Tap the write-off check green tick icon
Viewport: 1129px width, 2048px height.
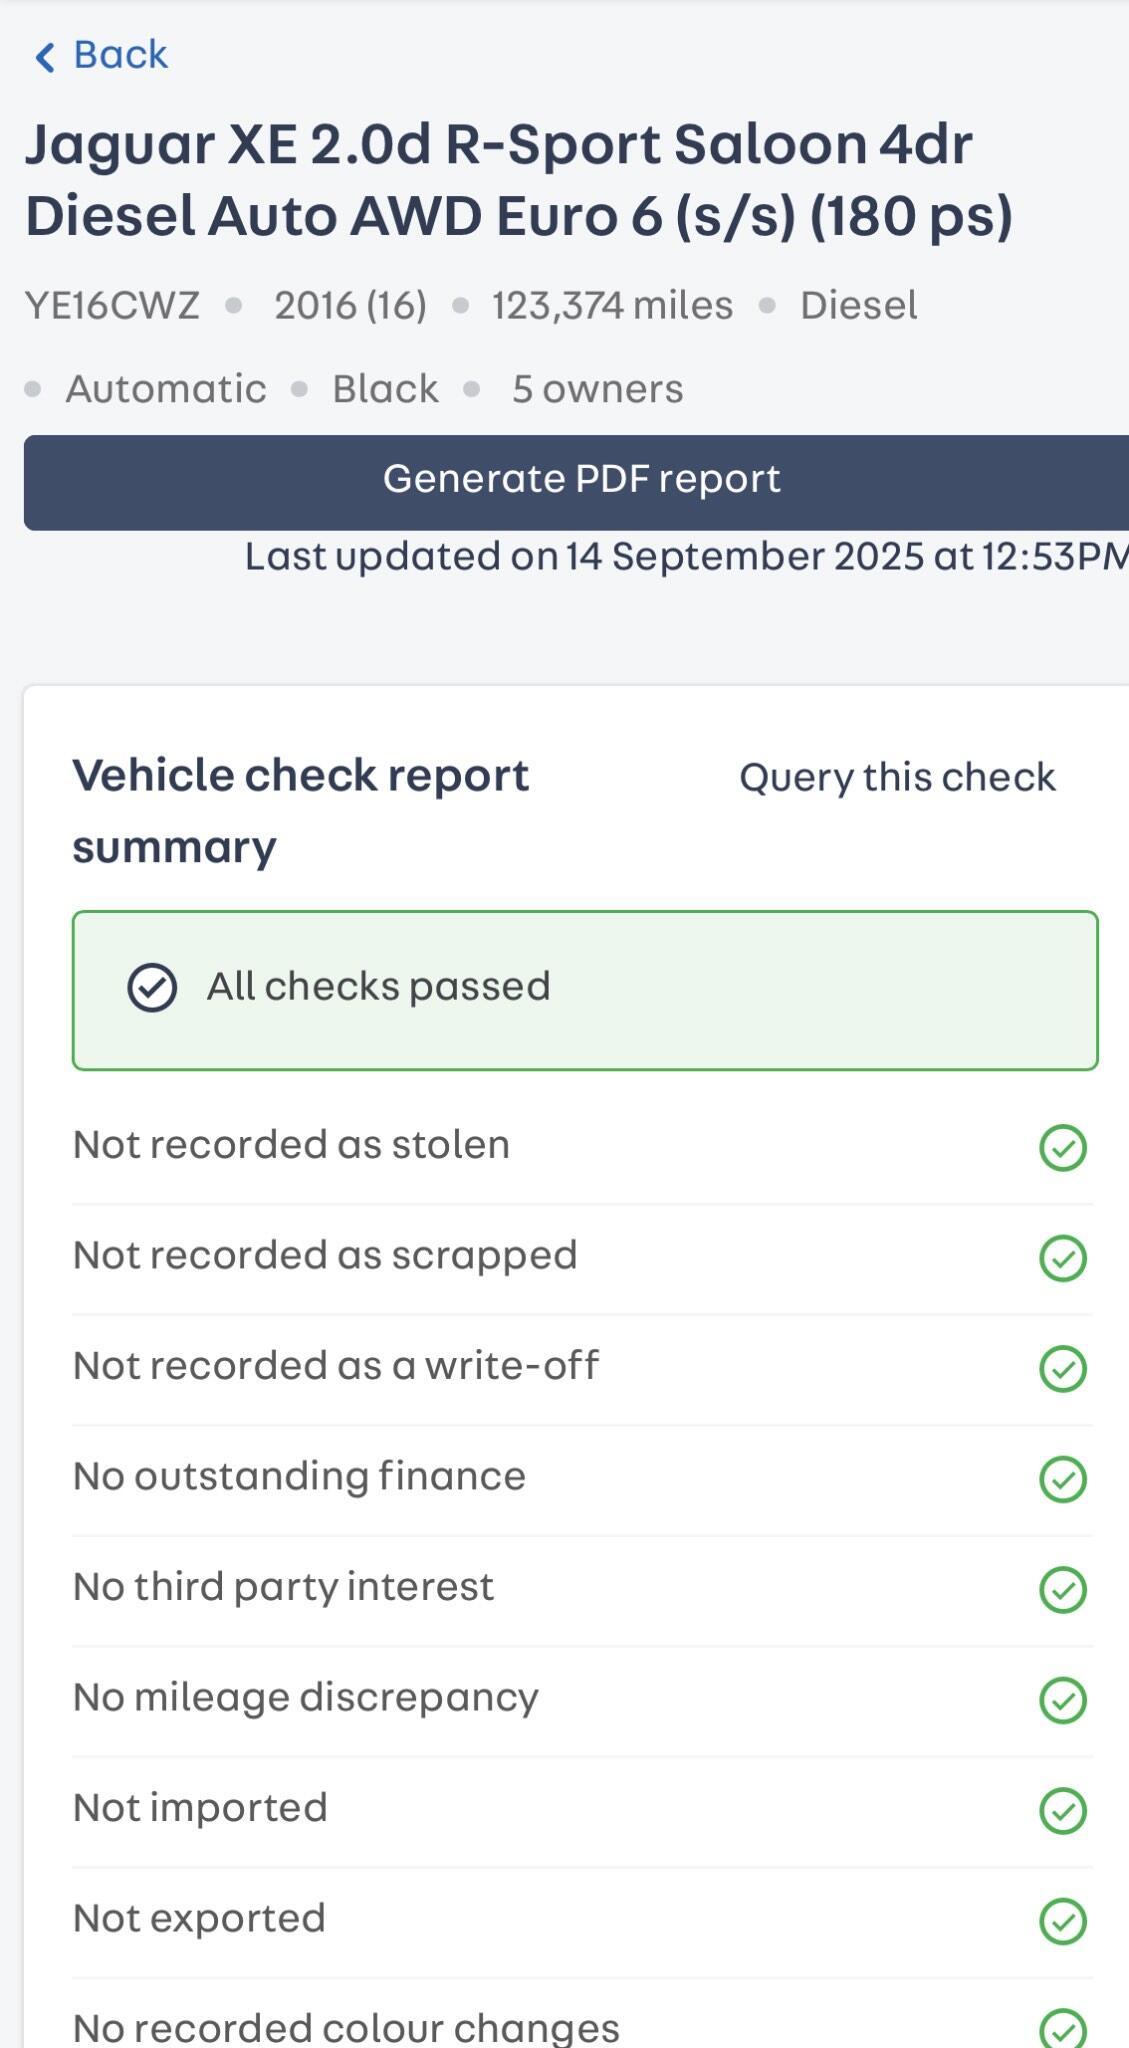1062,1368
